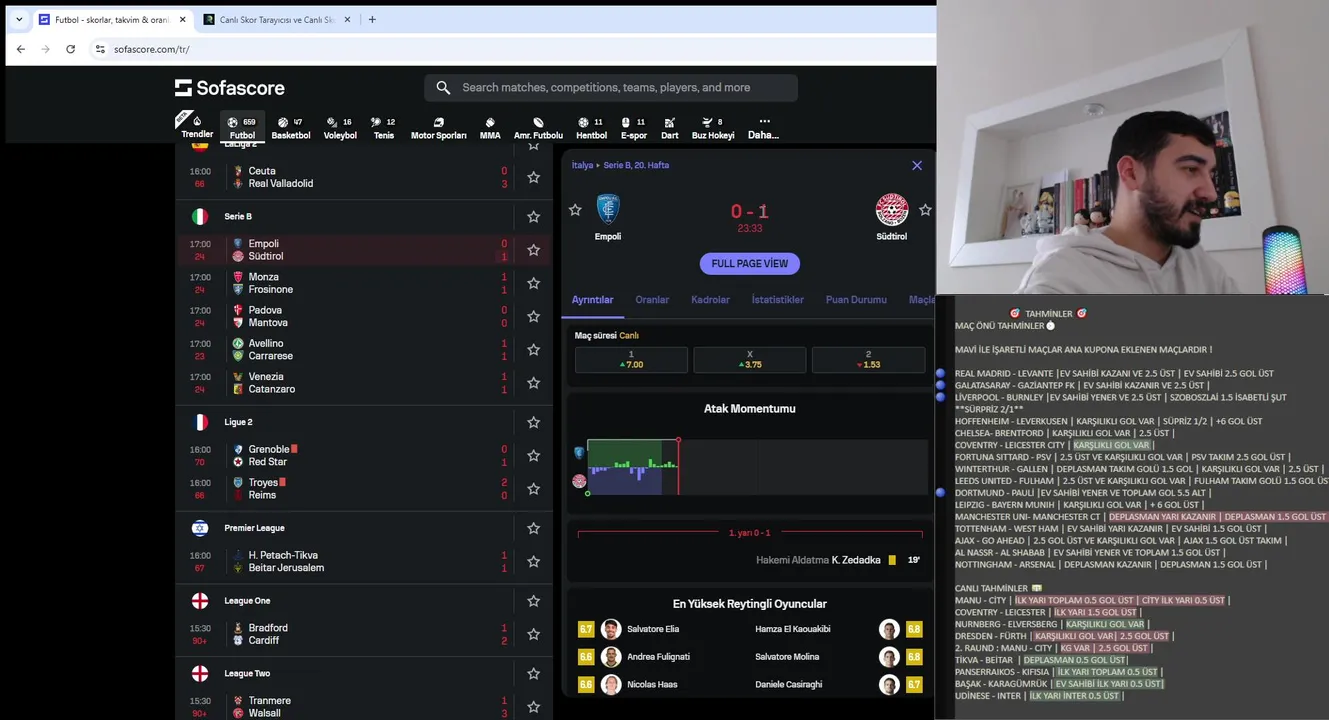The width and height of the screenshot is (1329, 720).
Task: Favorite the Venezia vs Catanzaro match
Action: point(533,383)
